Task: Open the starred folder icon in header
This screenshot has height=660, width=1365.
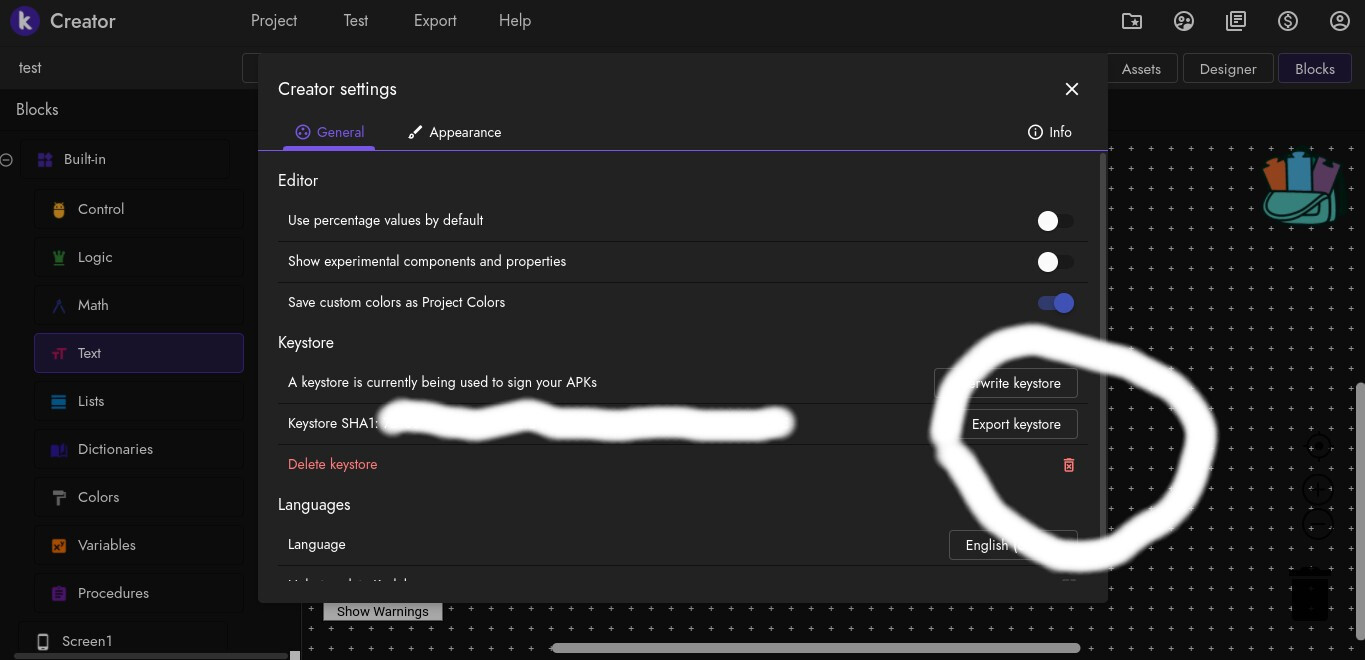Action: (x=1132, y=21)
